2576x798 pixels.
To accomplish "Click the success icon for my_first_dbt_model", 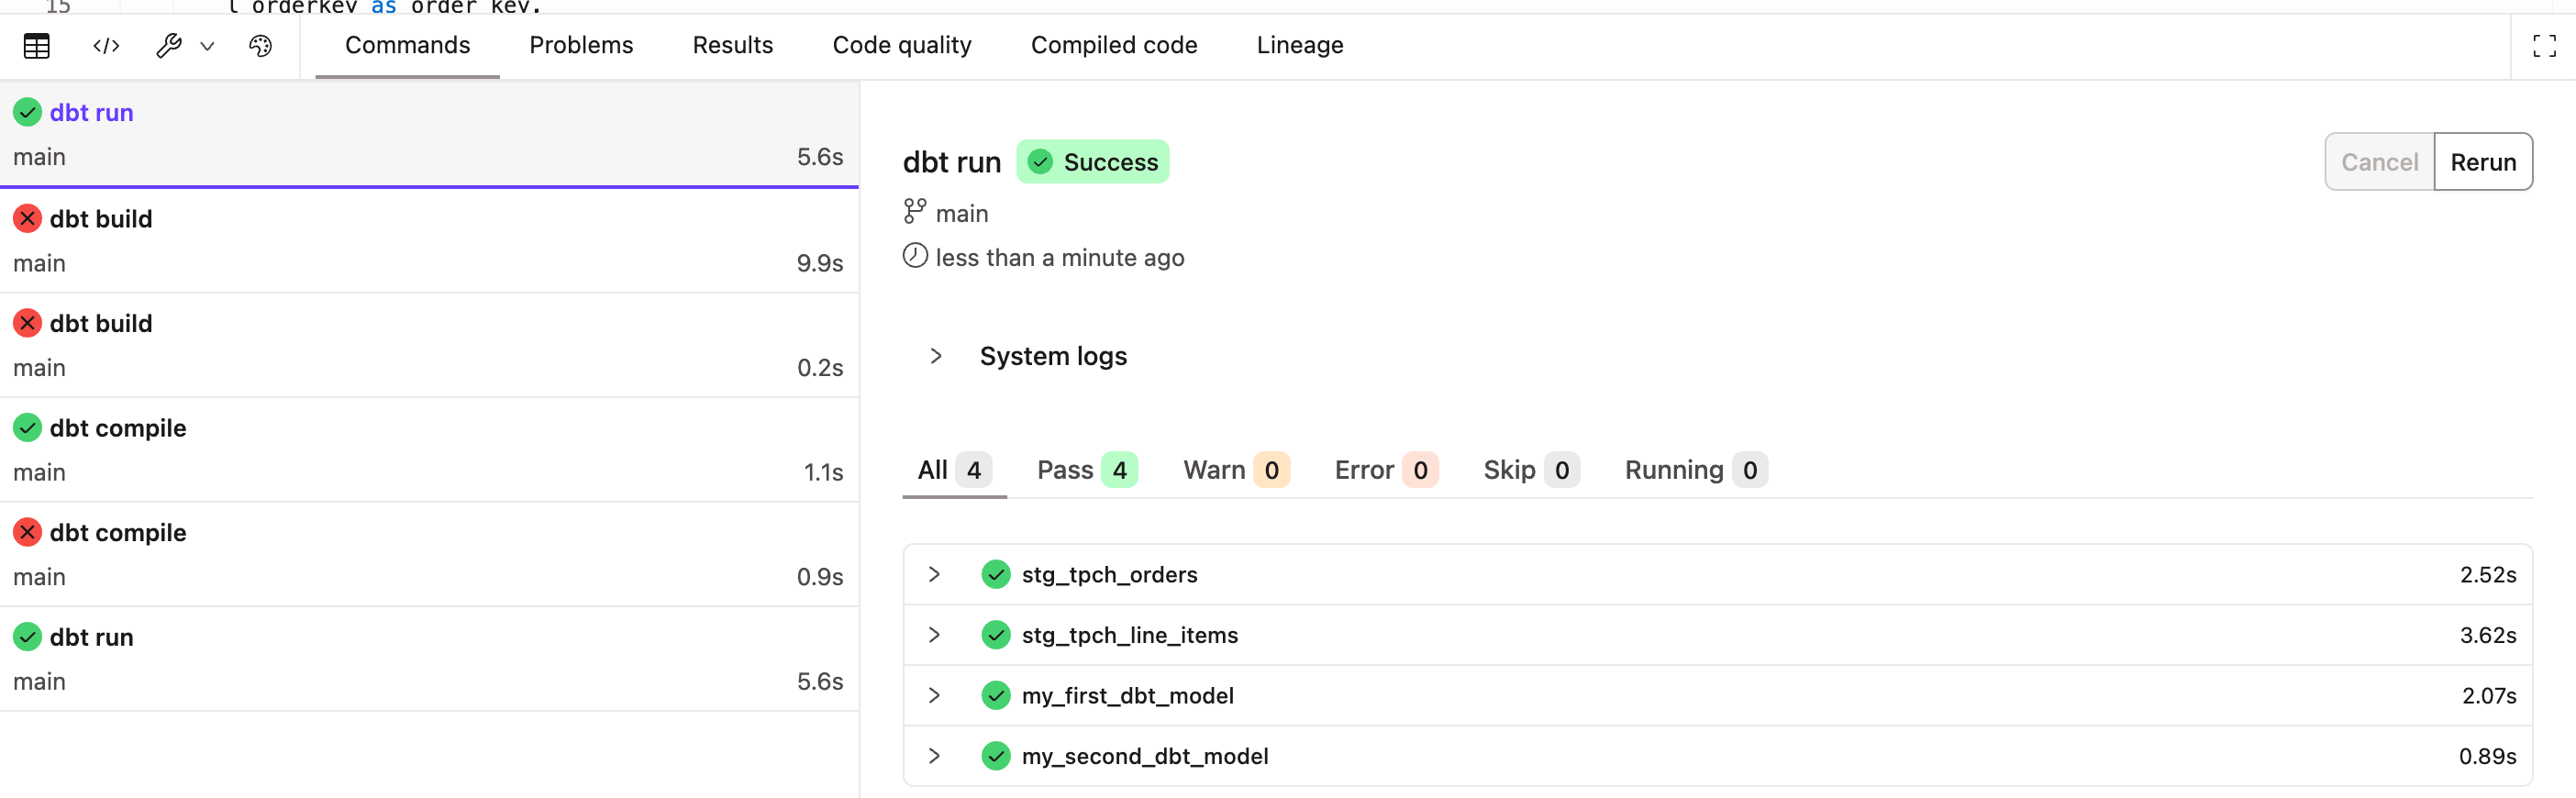I will [x=996, y=695].
